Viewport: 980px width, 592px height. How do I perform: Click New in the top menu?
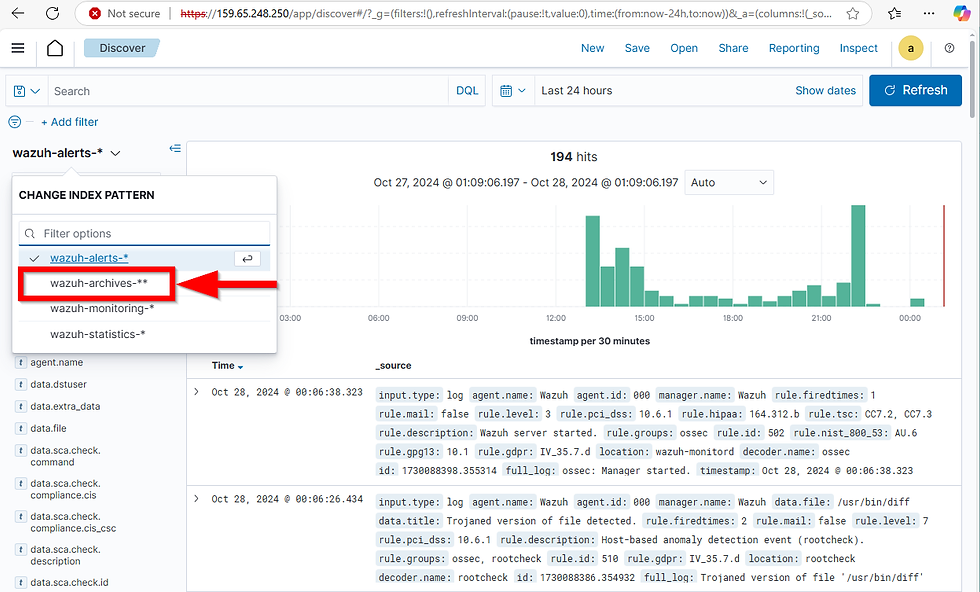tap(592, 48)
